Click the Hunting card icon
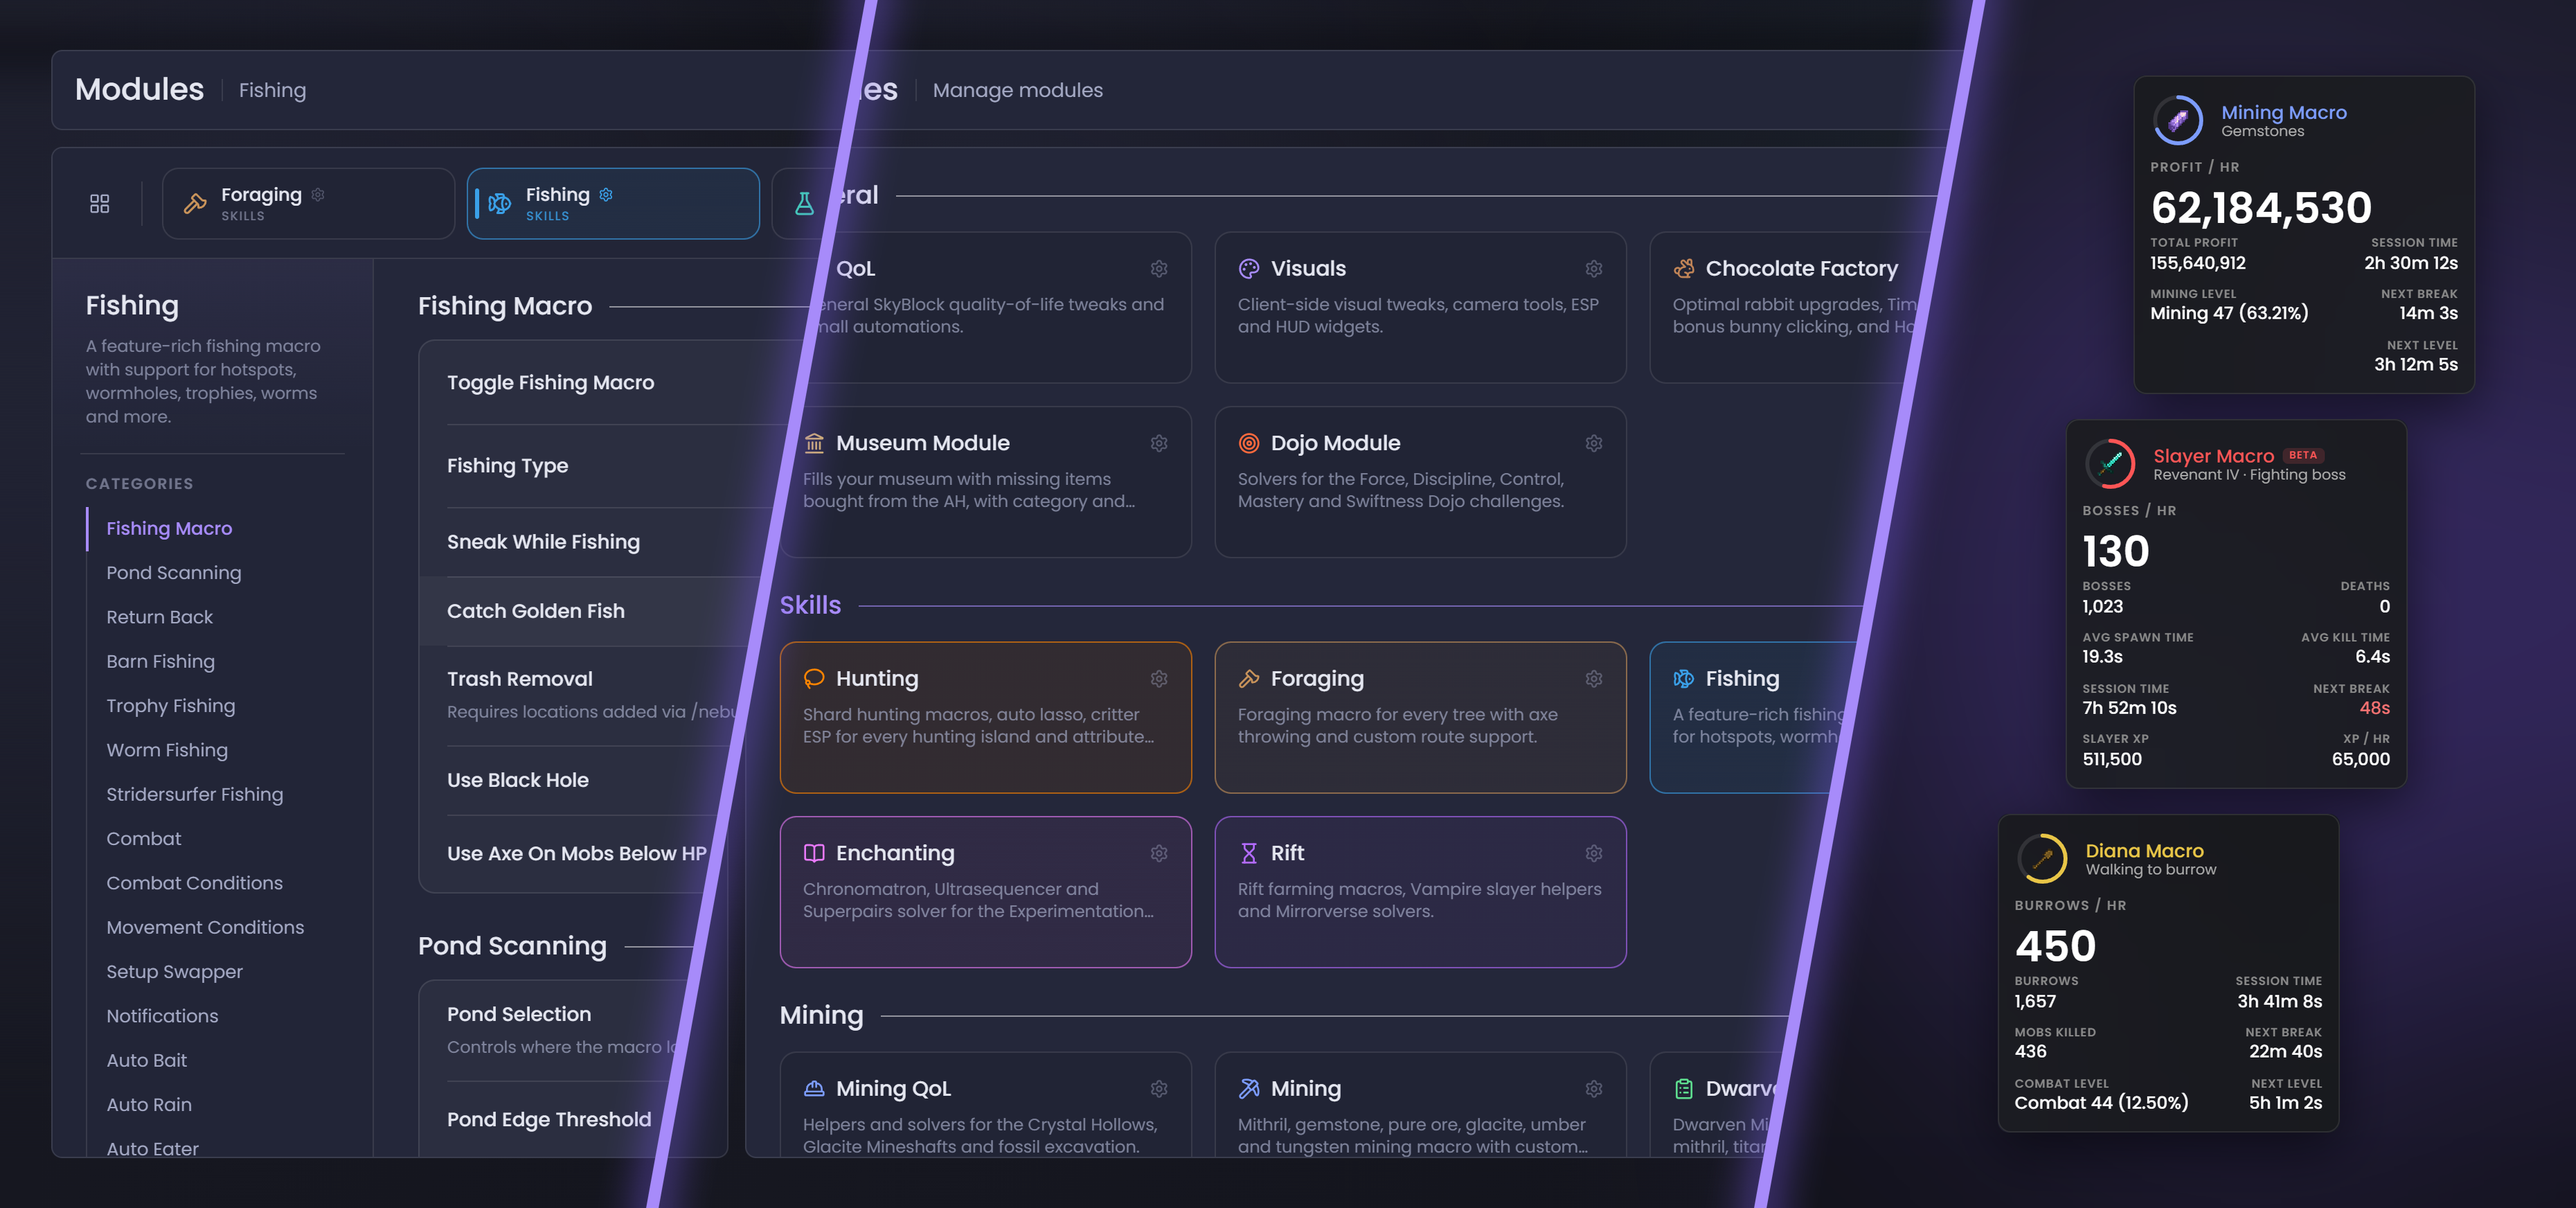2576x1208 pixels. (814, 678)
